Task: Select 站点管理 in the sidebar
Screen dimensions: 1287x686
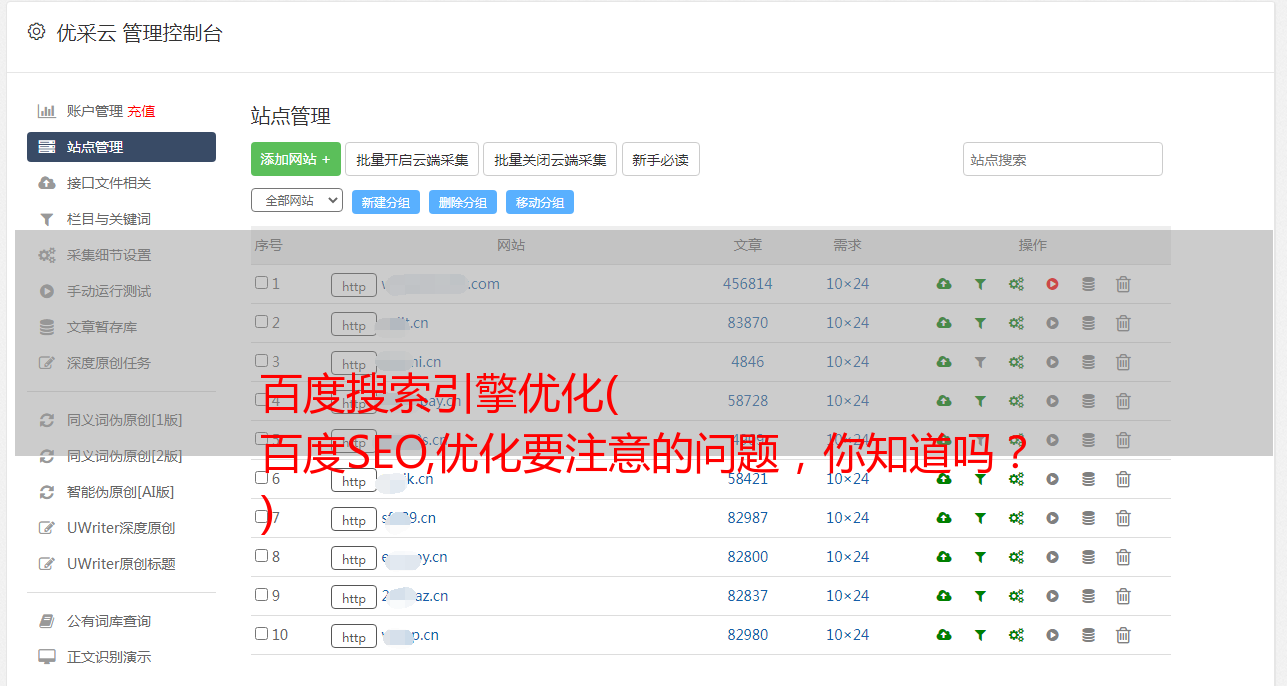Action: (121, 147)
